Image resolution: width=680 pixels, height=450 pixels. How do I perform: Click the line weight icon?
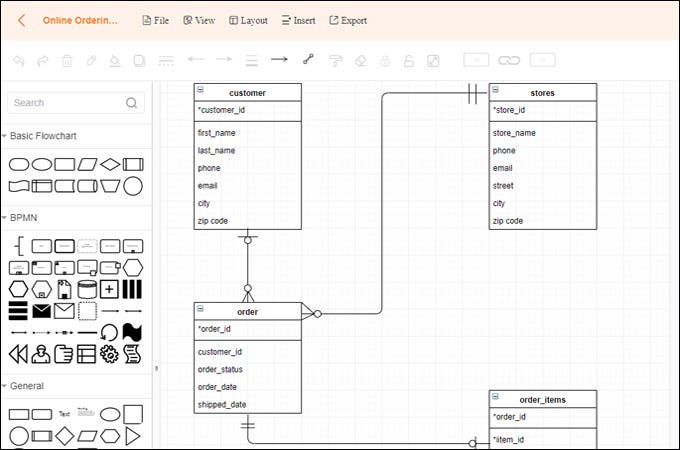tap(252, 61)
